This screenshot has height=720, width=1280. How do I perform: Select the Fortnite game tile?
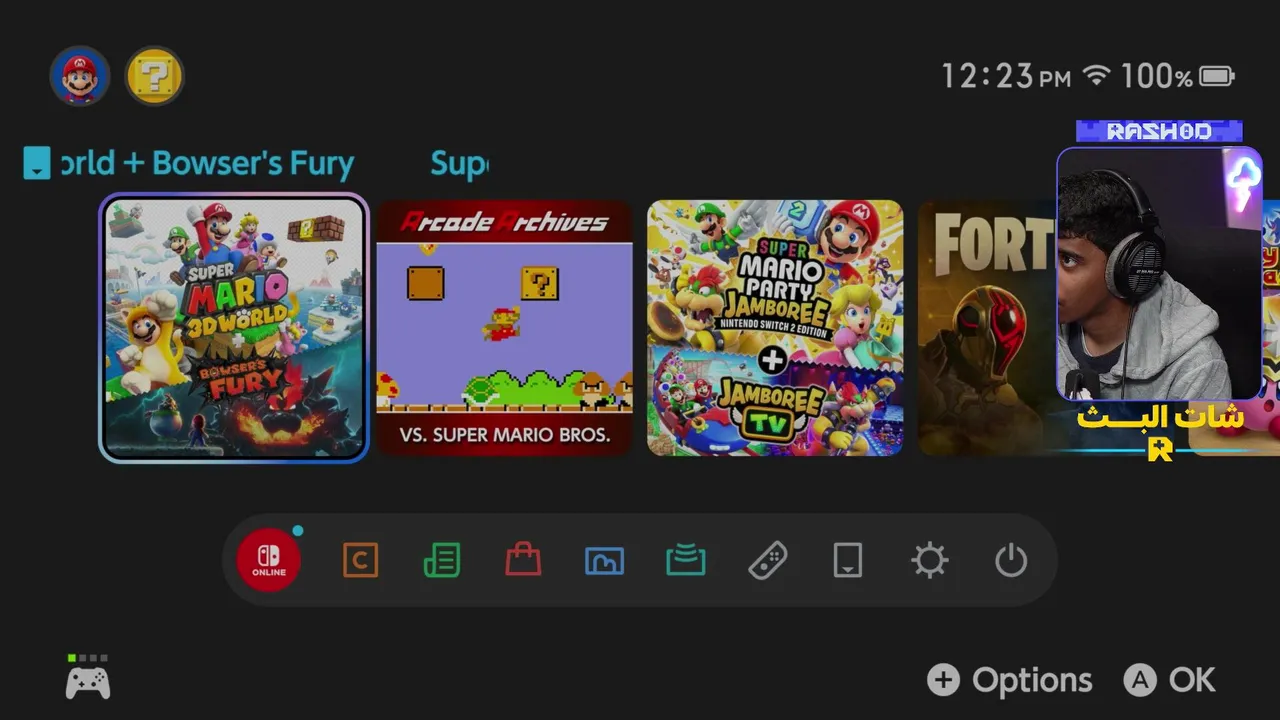pyautogui.click(x=988, y=328)
